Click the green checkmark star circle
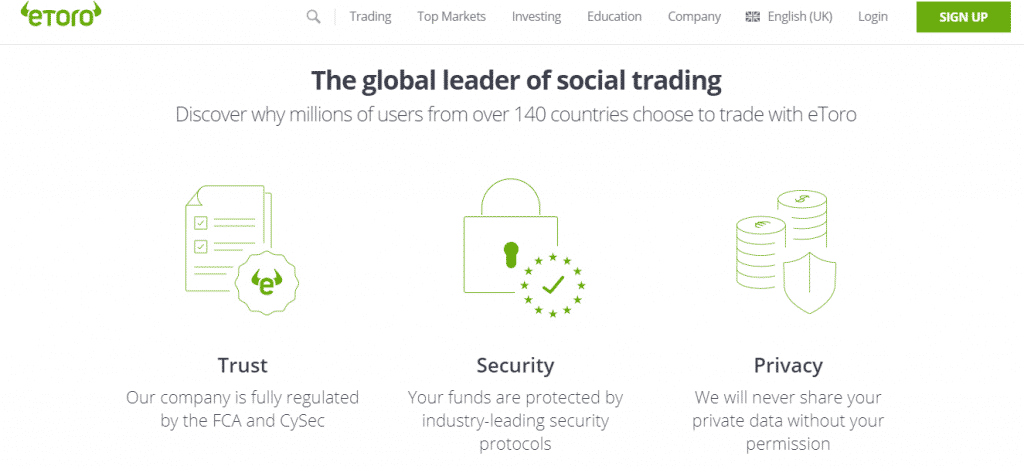The width and height of the screenshot is (1024, 466). tap(553, 285)
